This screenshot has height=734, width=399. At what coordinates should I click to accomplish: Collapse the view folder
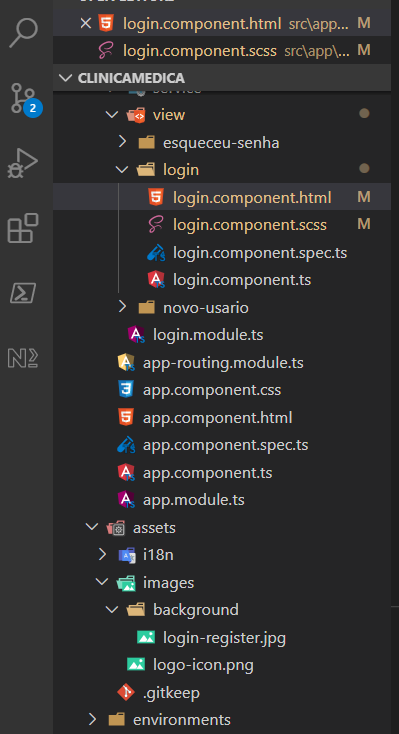point(112,115)
